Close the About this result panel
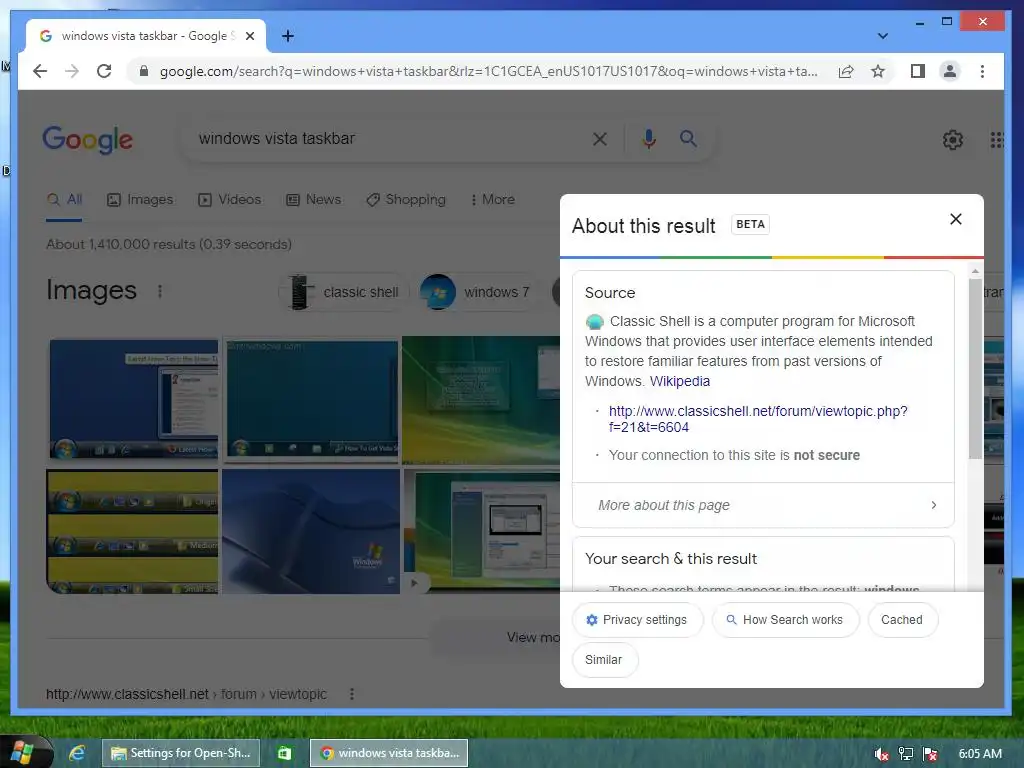This screenshot has width=1024, height=768. click(955, 219)
